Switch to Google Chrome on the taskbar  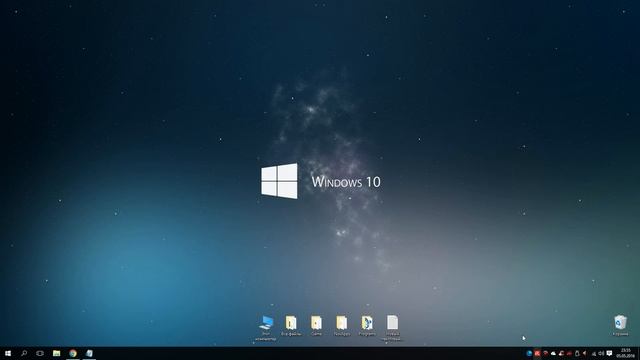pyautogui.click(x=73, y=353)
